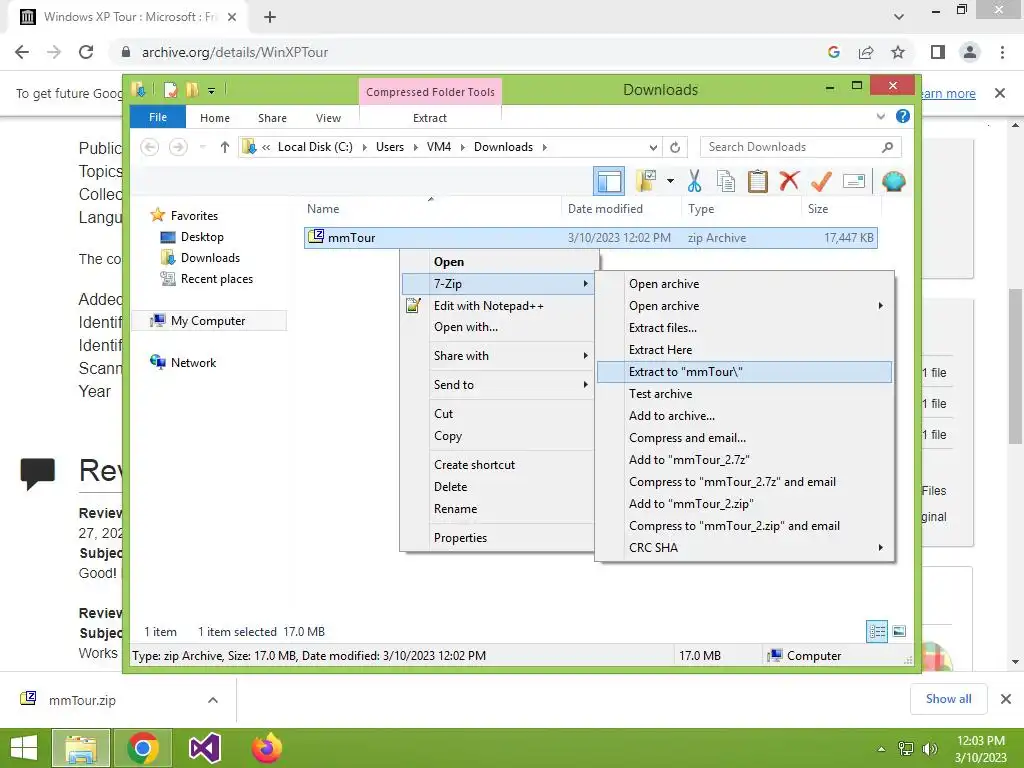Select Extract to "mmTour\" in 7-Zip submenu
This screenshot has height=768, width=1024.
click(x=744, y=372)
